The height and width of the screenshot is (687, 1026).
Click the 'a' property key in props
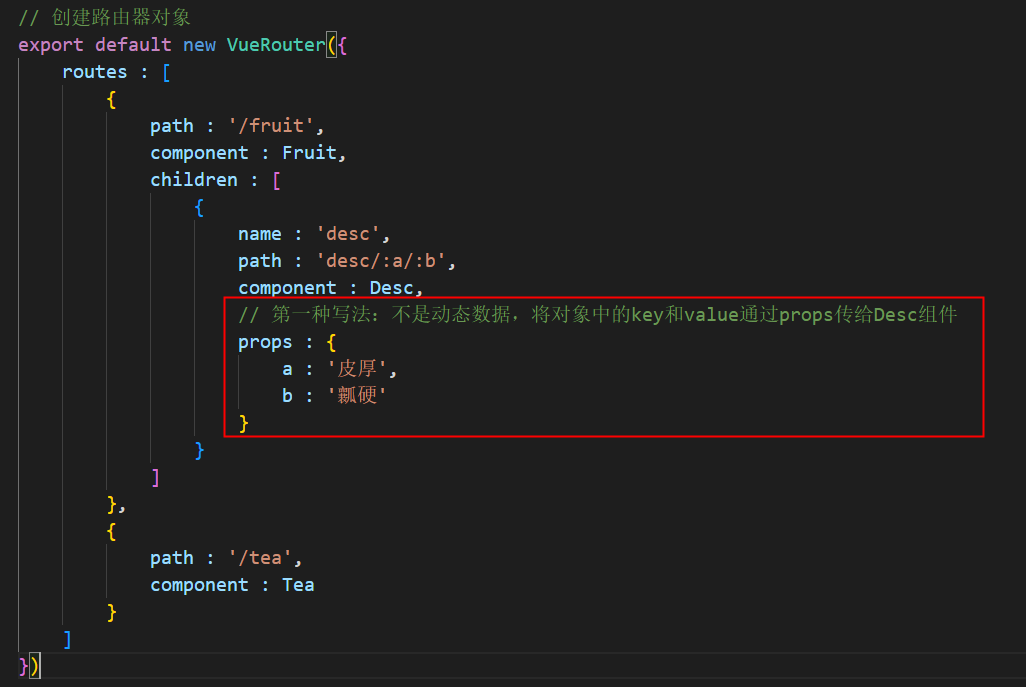point(287,368)
